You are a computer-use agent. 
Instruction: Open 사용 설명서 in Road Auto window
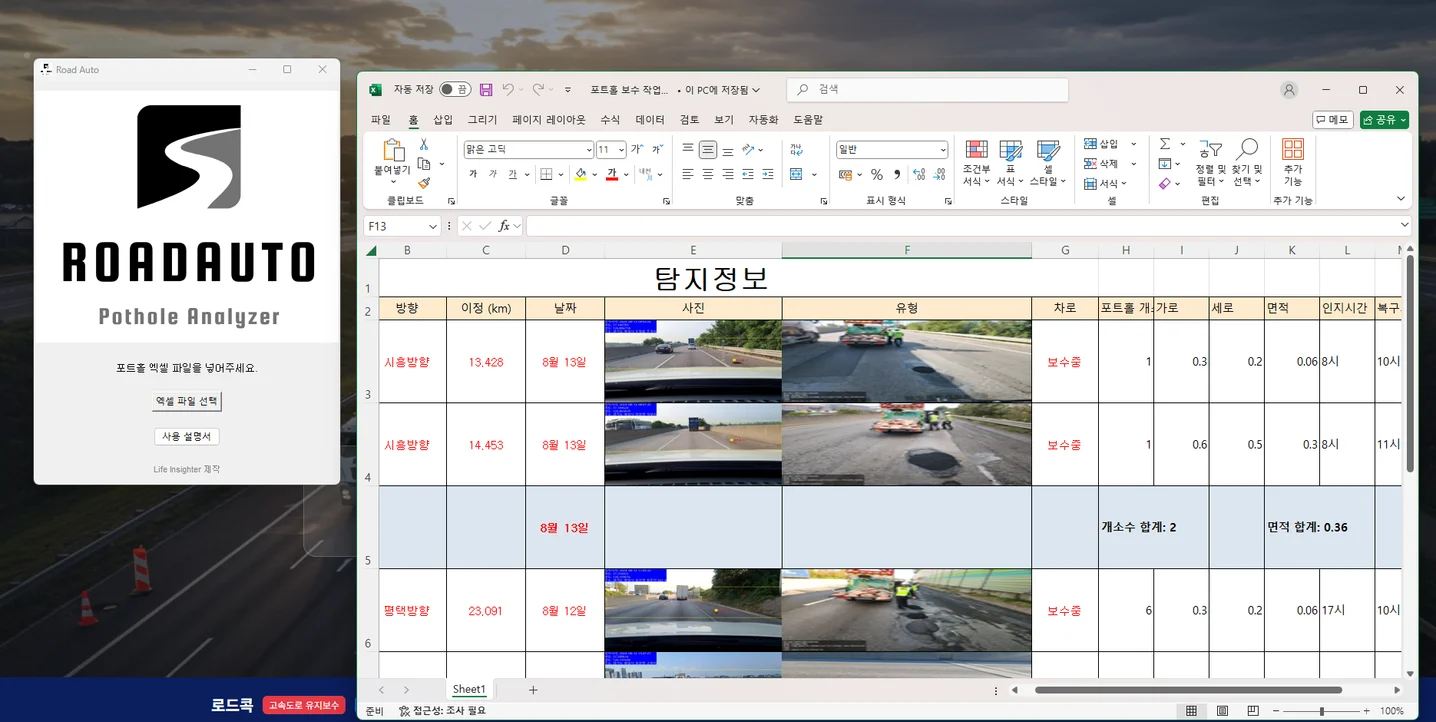click(x=186, y=436)
